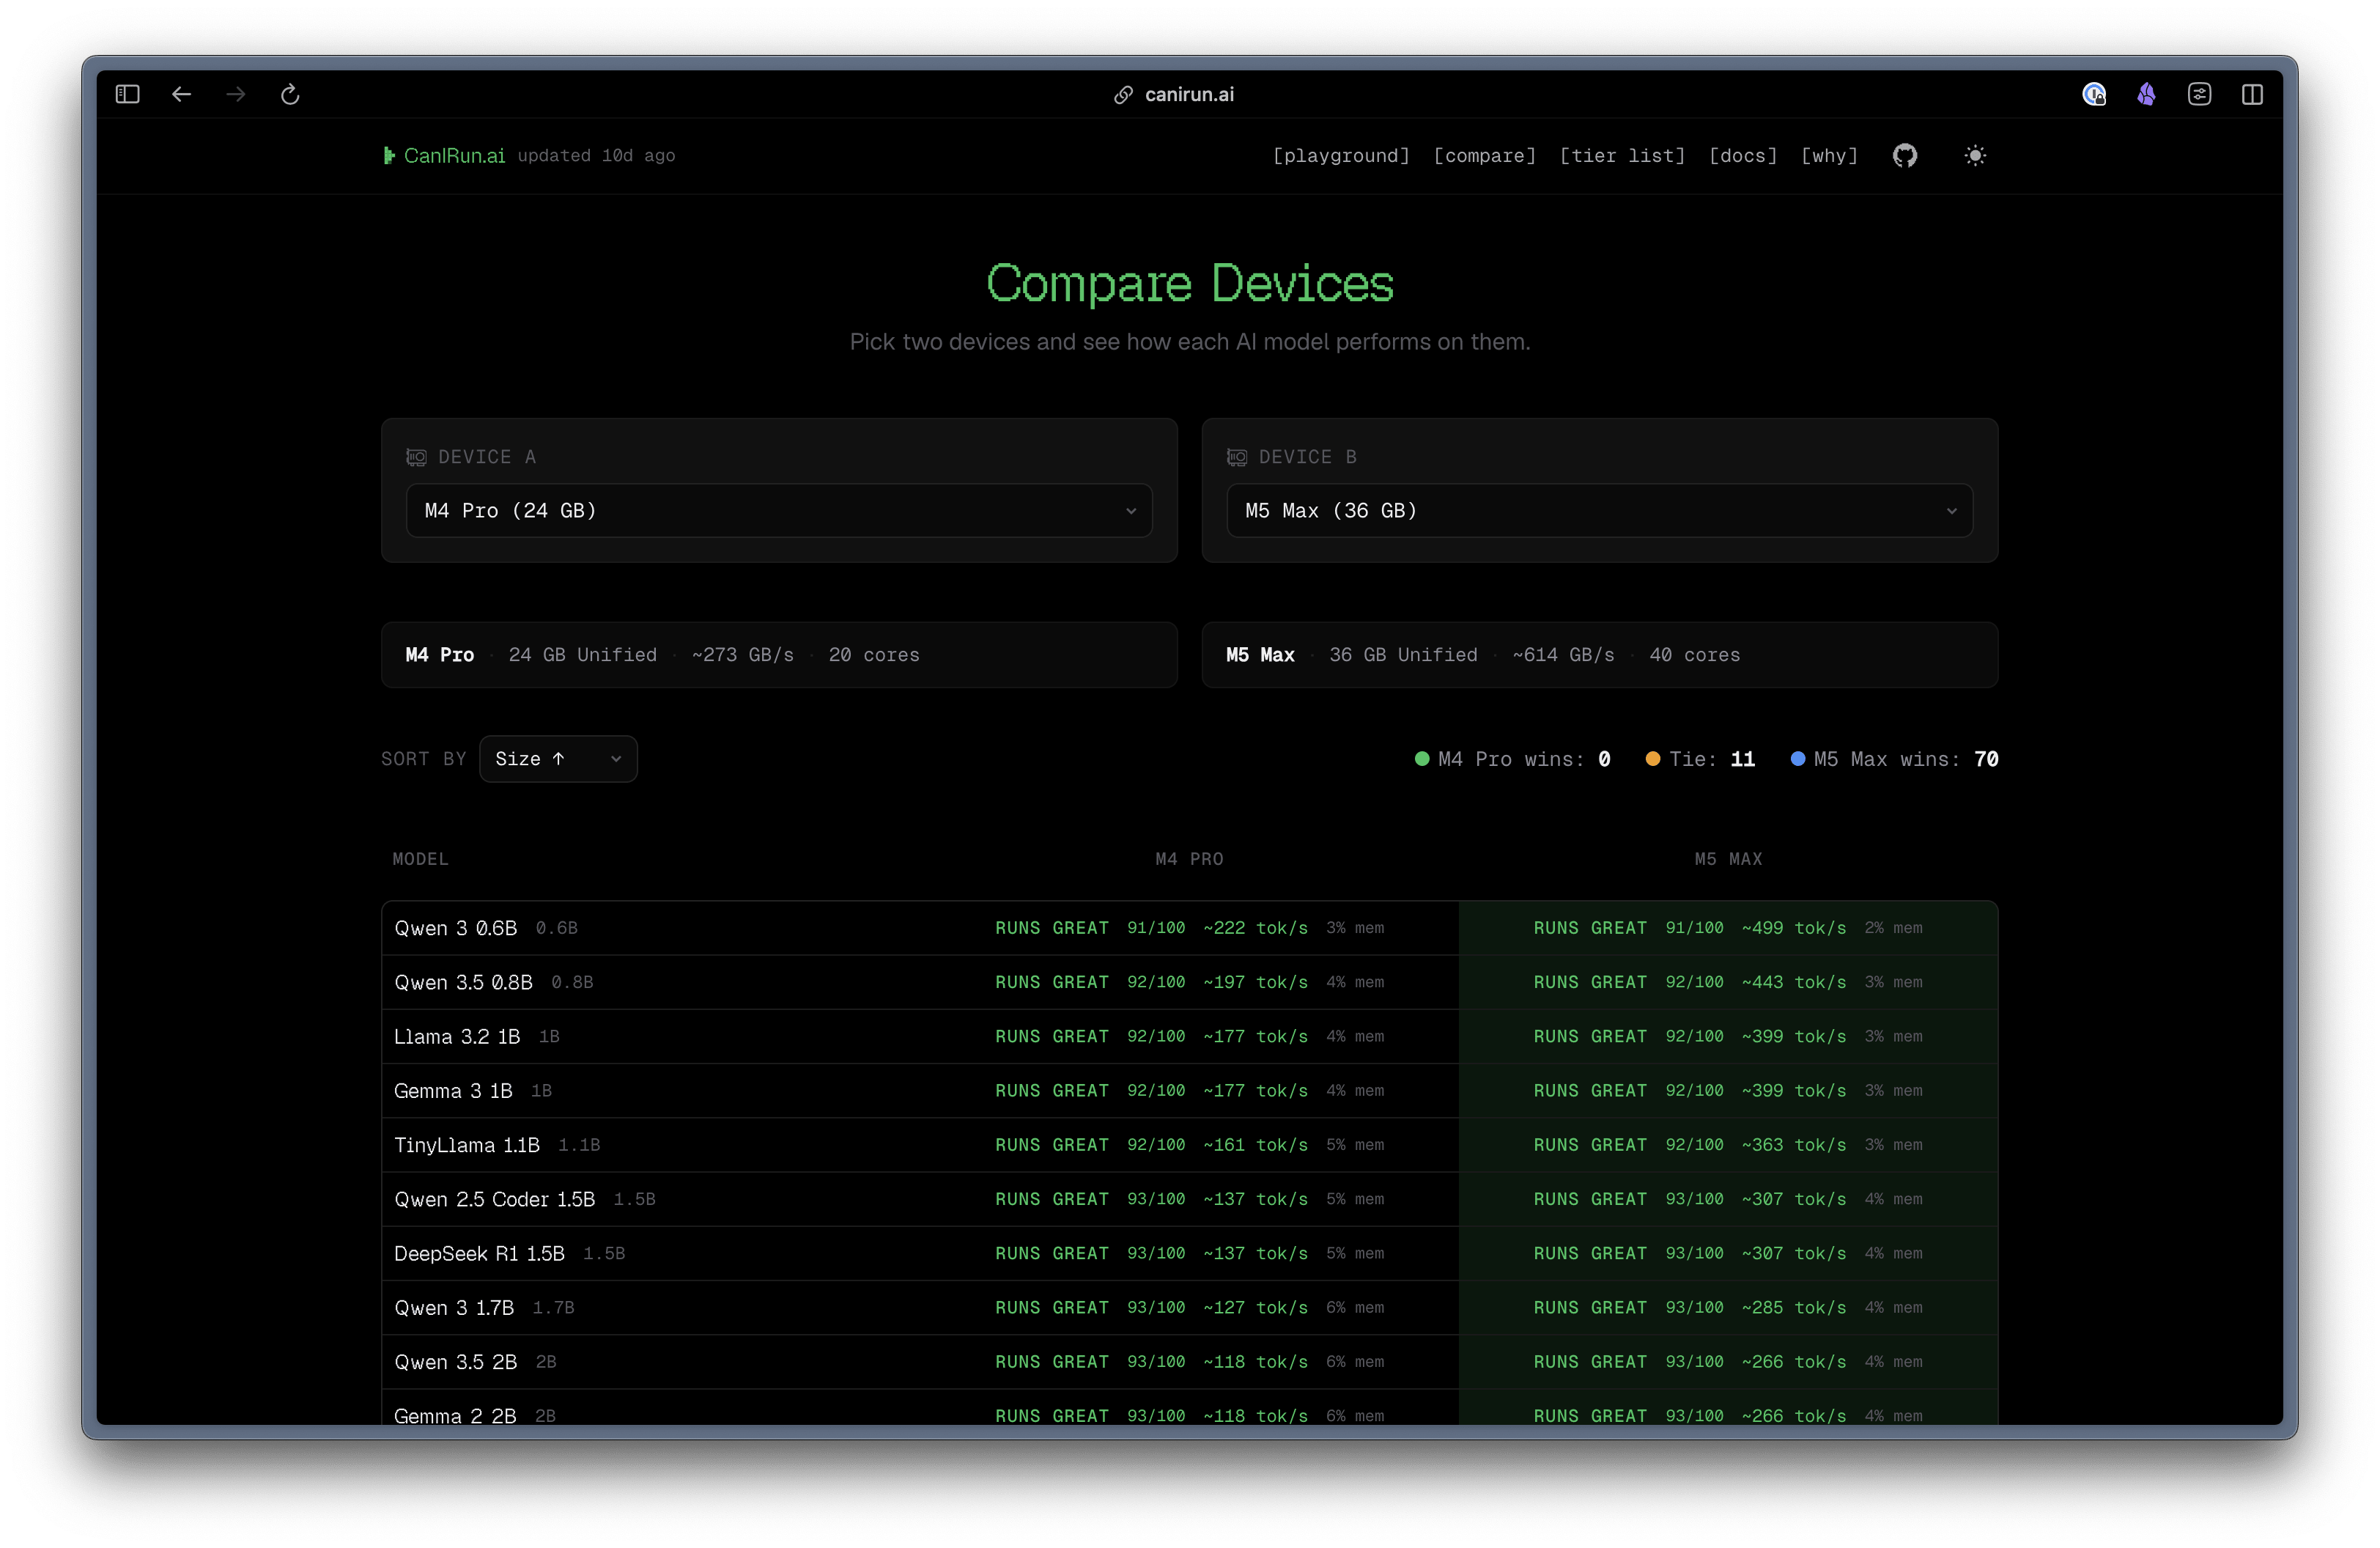
Task: Click the purple extension icon in toolbar
Action: coord(2146,94)
